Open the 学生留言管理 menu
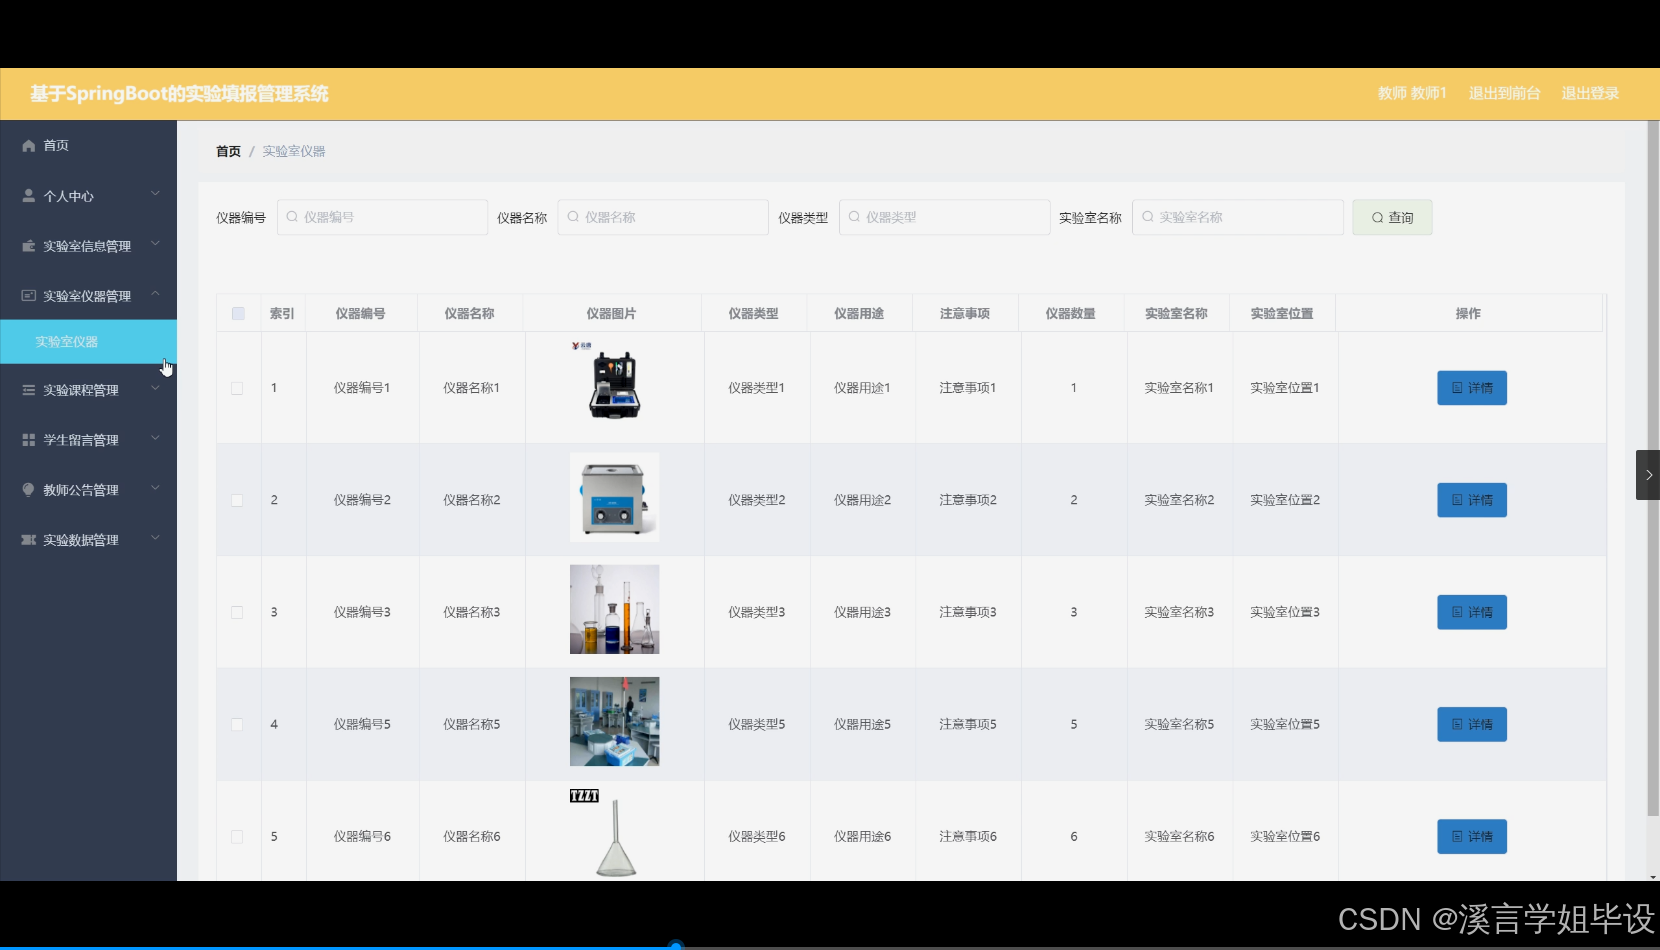The image size is (1660, 950). tap(88, 440)
